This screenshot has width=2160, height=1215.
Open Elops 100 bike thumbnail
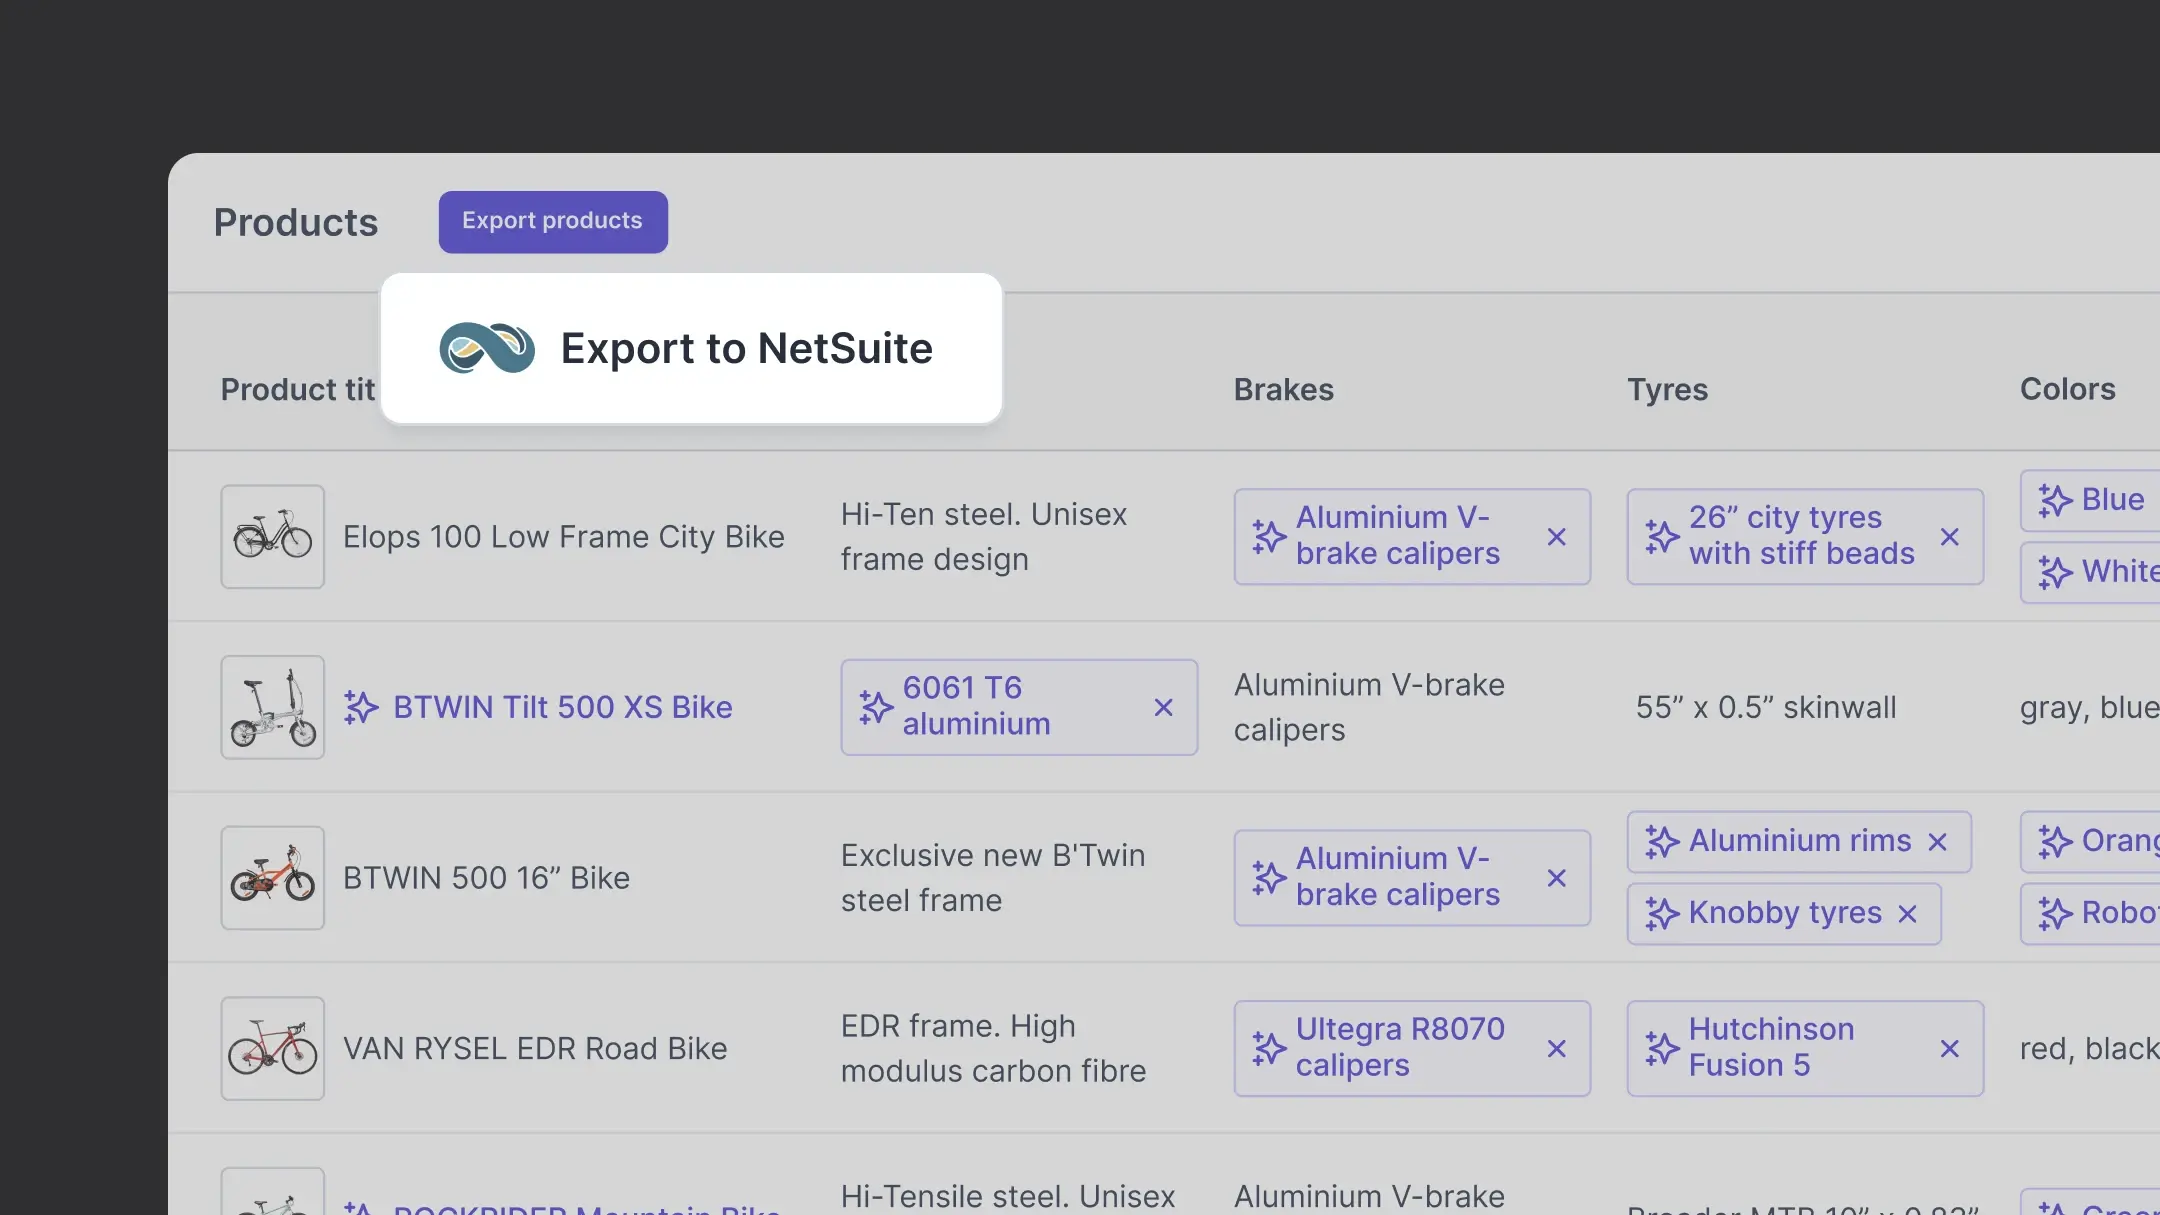click(272, 537)
